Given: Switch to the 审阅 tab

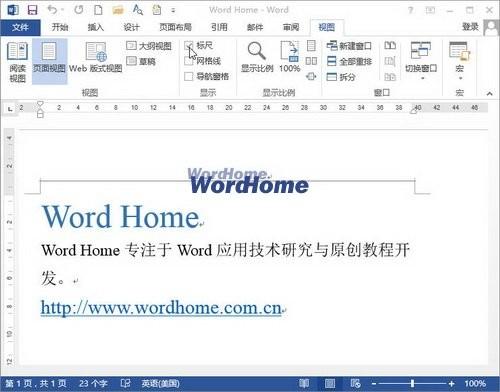Looking at the screenshot, I should (291, 27).
